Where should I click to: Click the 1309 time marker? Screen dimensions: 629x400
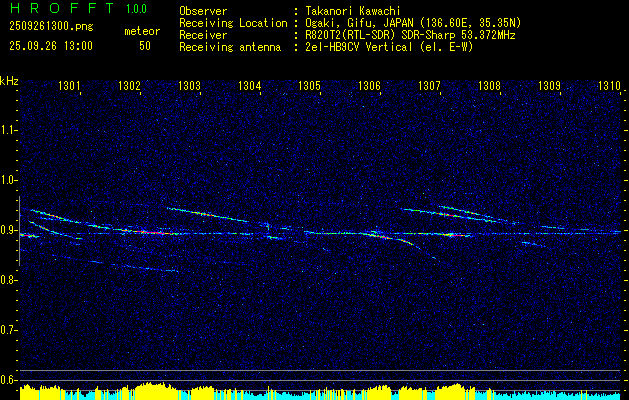(x=549, y=85)
